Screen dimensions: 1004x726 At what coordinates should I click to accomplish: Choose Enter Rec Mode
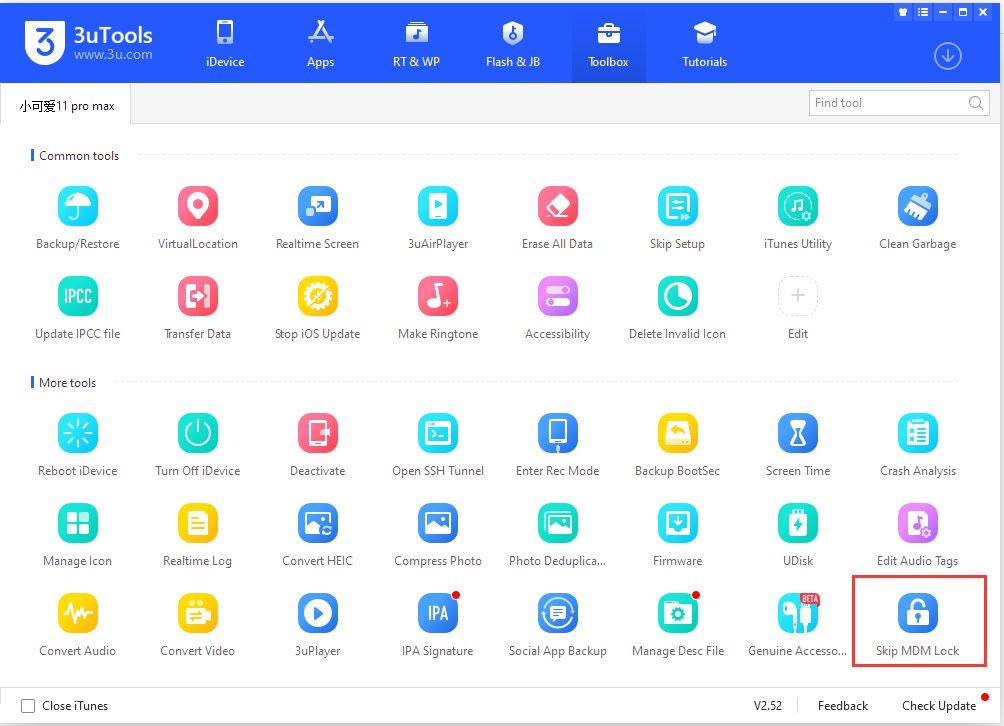pos(558,445)
